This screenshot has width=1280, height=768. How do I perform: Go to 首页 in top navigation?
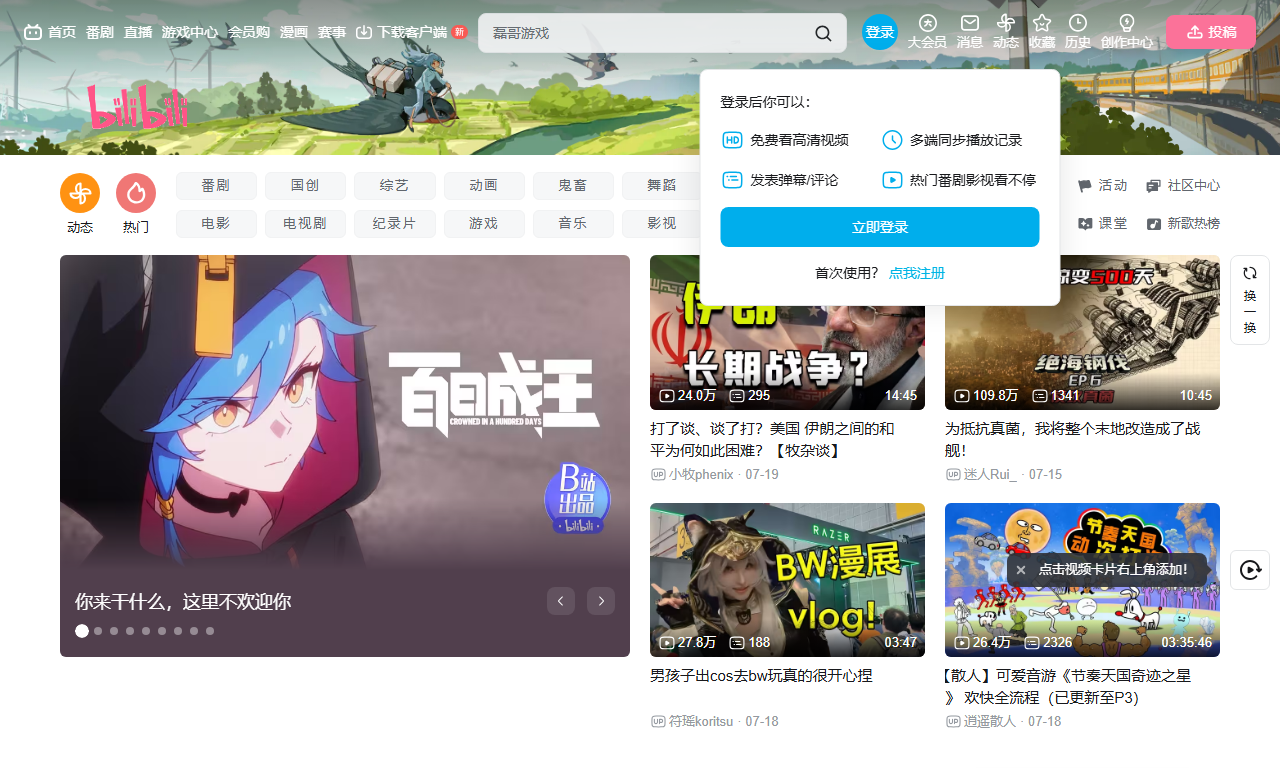pos(50,32)
